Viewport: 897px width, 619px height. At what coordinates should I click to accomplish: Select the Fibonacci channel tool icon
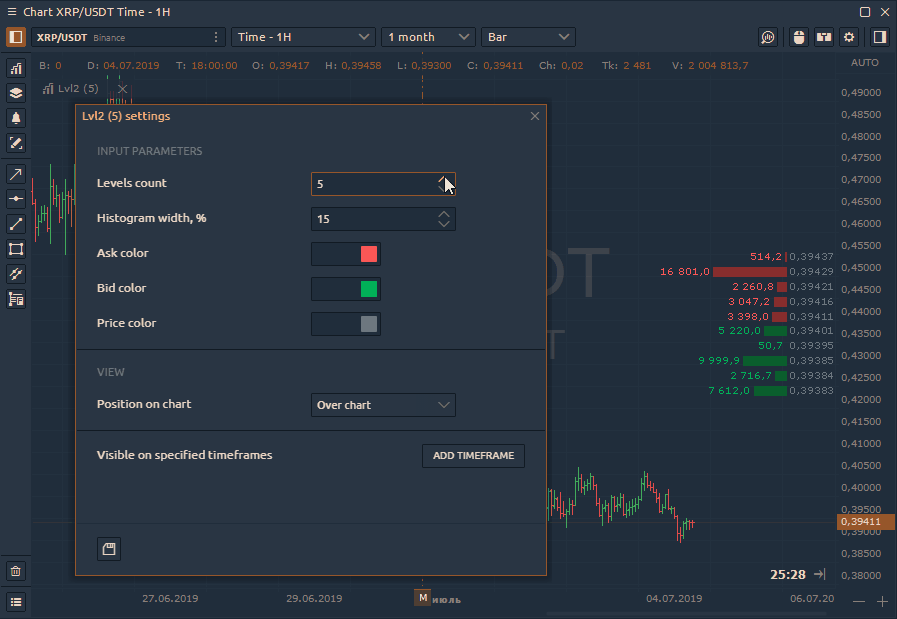click(x=16, y=274)
